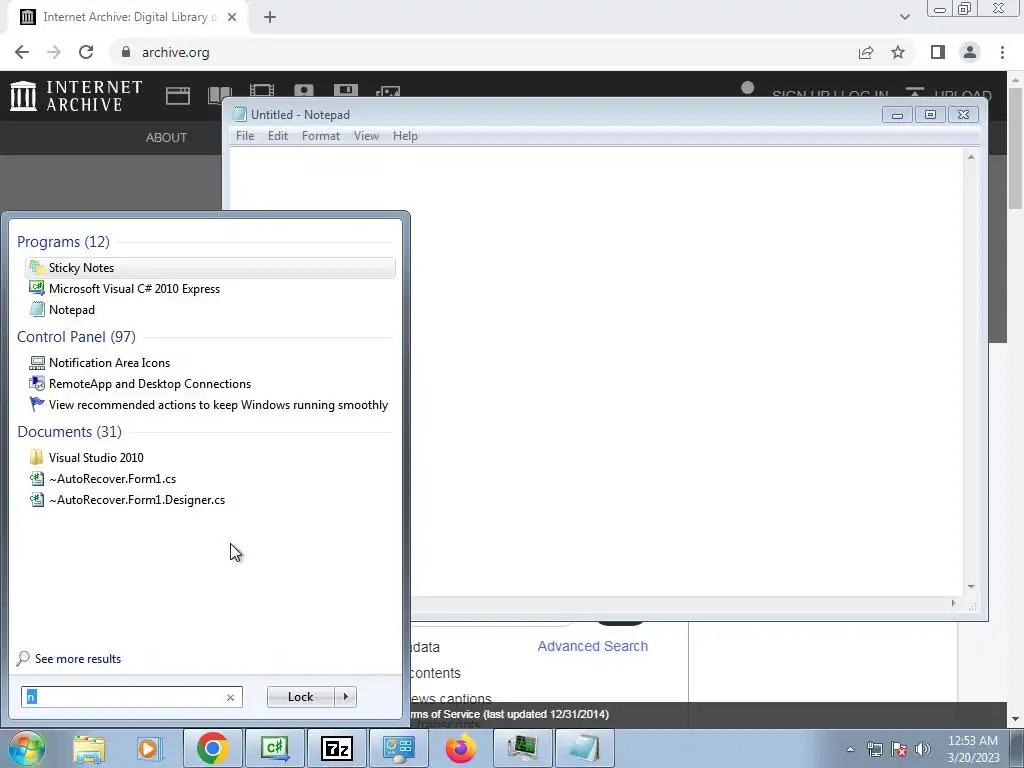Close the Internet Archive tab

tap(232, 17)
